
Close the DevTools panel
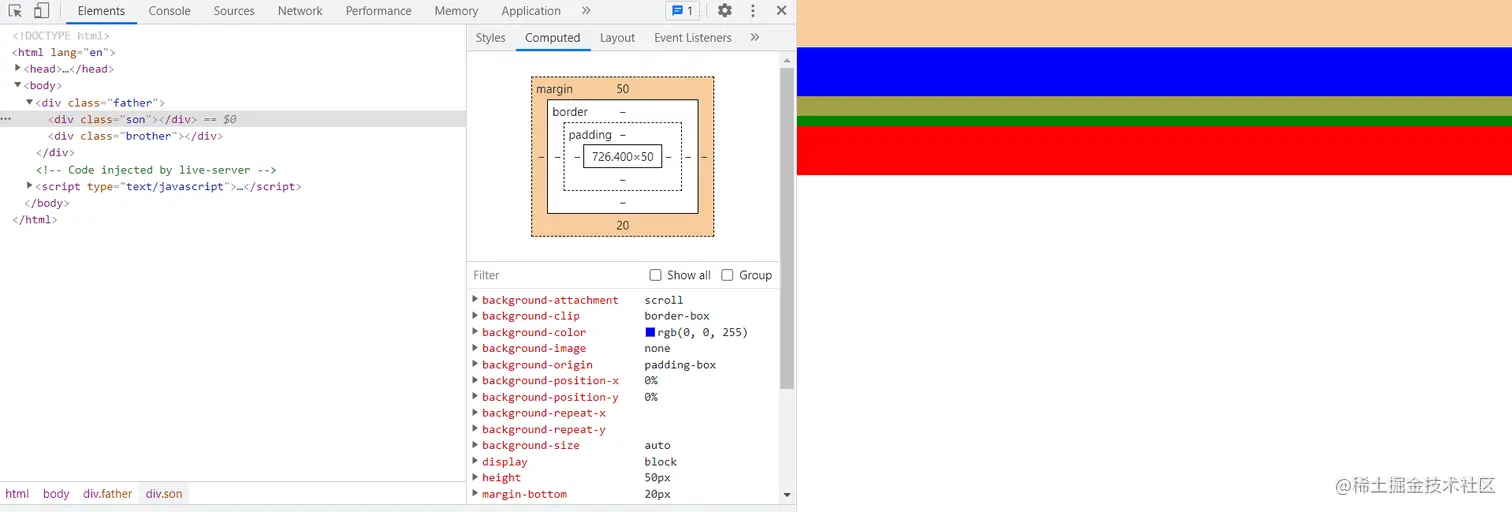pyautogui.click(x=782, y=11)
